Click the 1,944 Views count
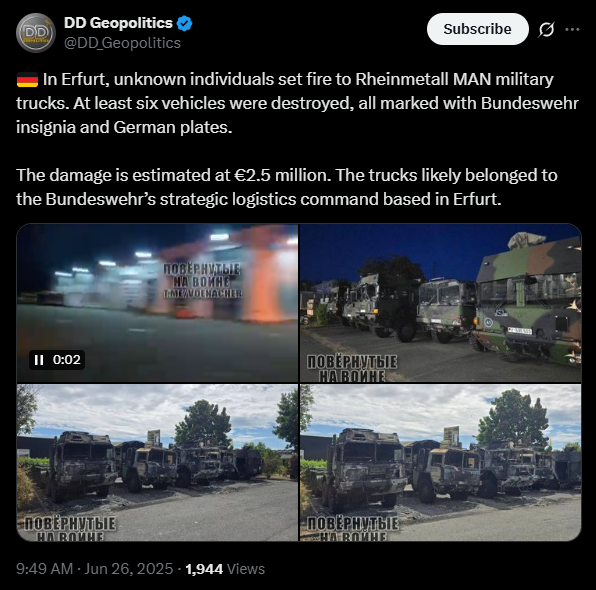The width and height of the screenshot is (596, 590). pyautogui.click(x=225, y=569)
